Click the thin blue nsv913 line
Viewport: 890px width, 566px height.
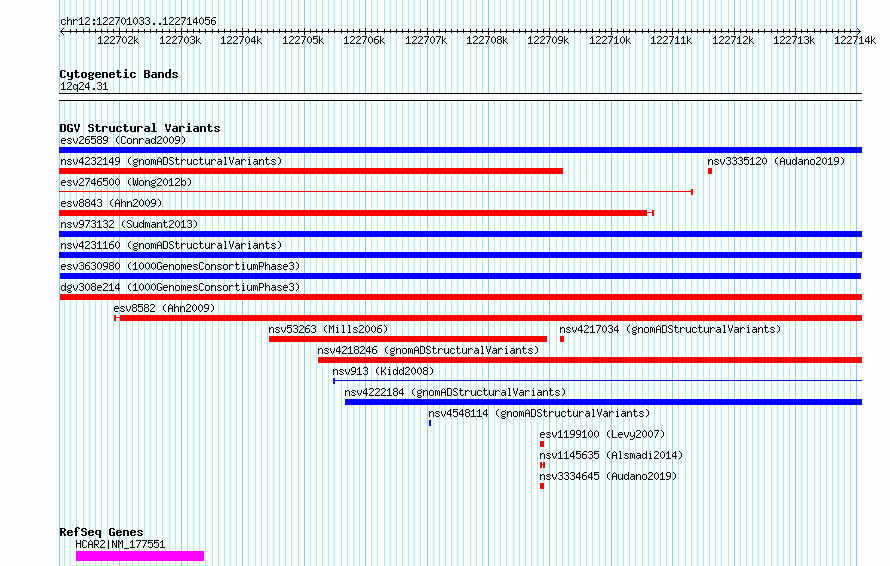coord(597,381)
